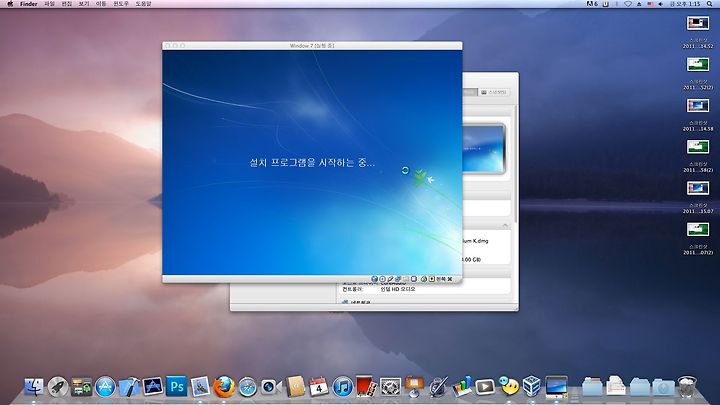Open Xcode from the dock

coord(129,387)
